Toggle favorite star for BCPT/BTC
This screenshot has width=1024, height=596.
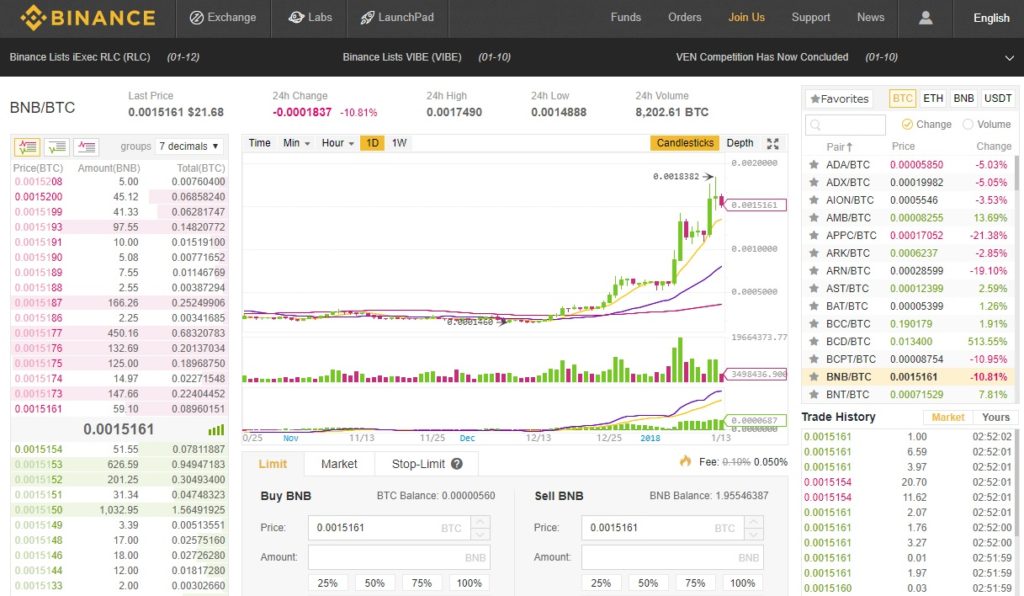(814, 358)
